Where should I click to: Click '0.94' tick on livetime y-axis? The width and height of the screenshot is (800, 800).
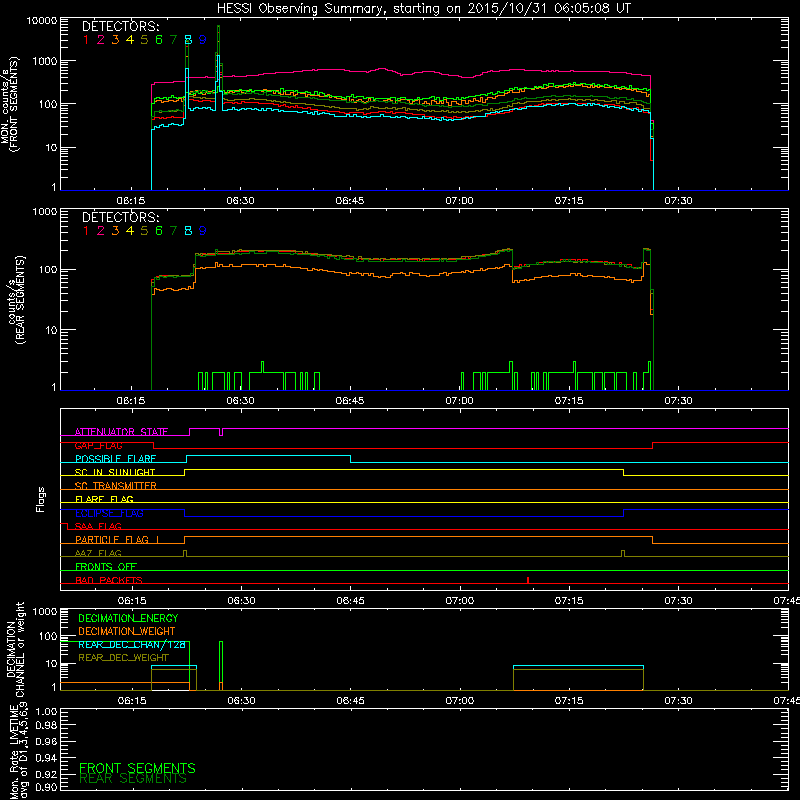(46, 758)
